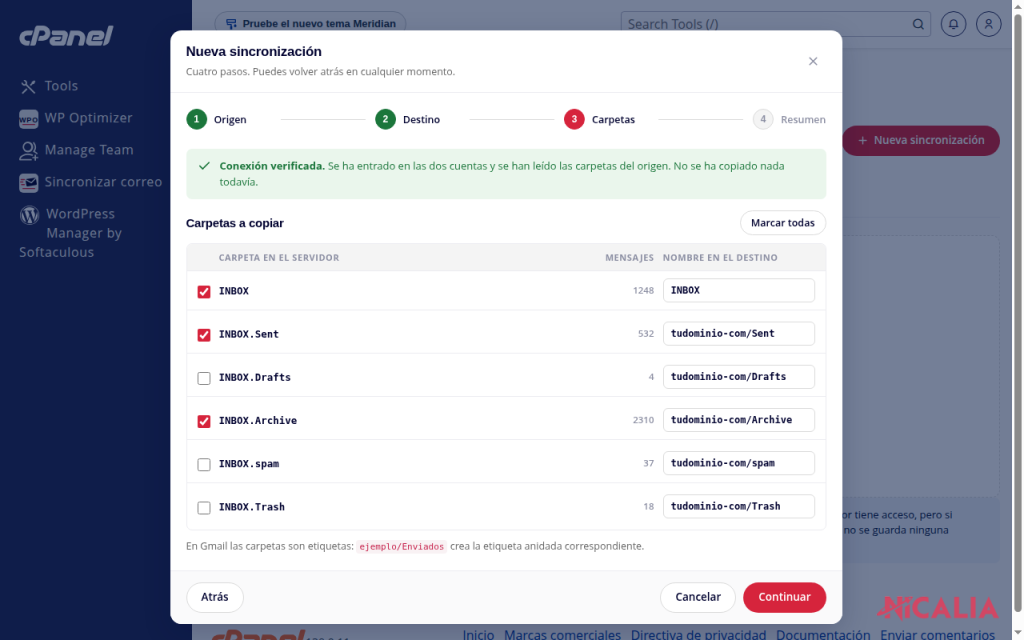Open Tools via its wrench icon

coord(28,86)
